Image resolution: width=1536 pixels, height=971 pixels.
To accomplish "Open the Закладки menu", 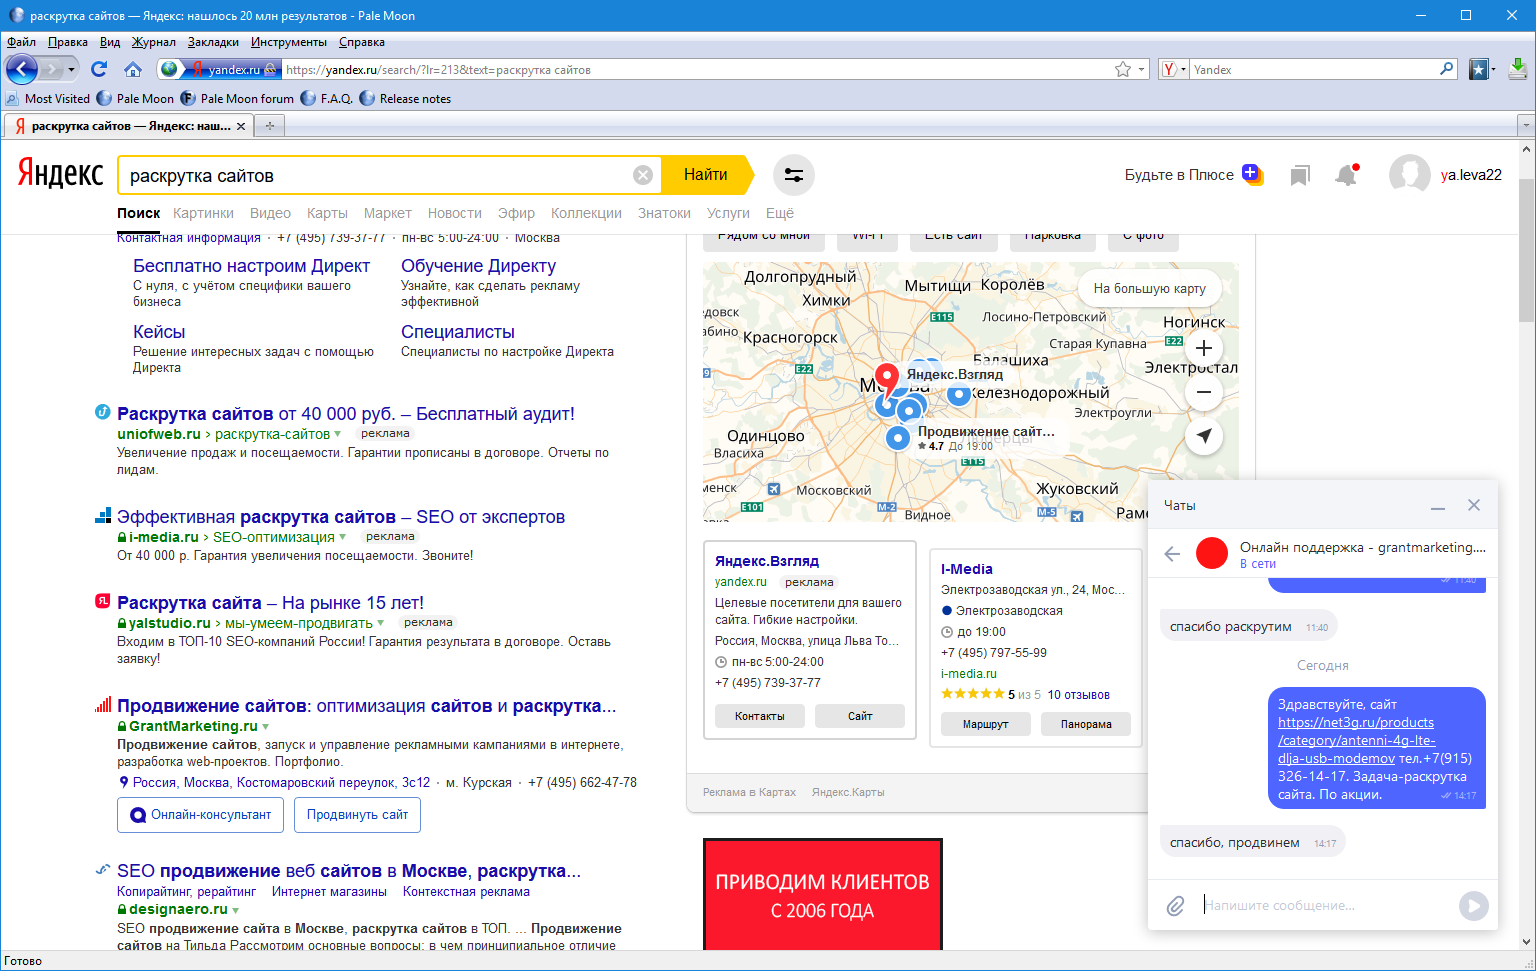I will point(213,42).
